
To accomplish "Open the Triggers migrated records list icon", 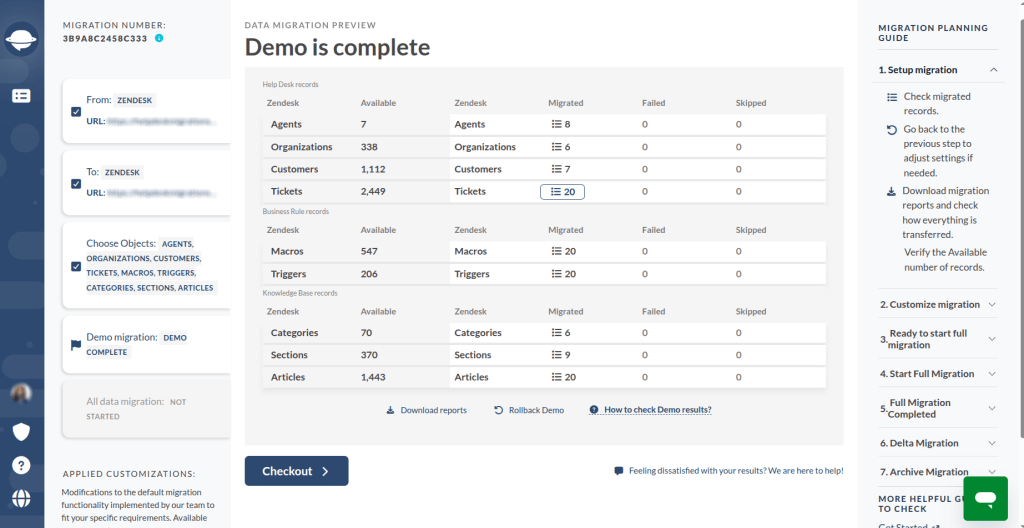I will (x=556, y=274).
